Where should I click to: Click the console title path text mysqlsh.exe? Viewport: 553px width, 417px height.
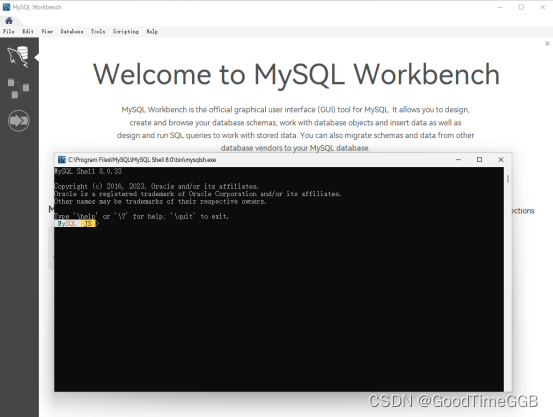pos(142,160)
